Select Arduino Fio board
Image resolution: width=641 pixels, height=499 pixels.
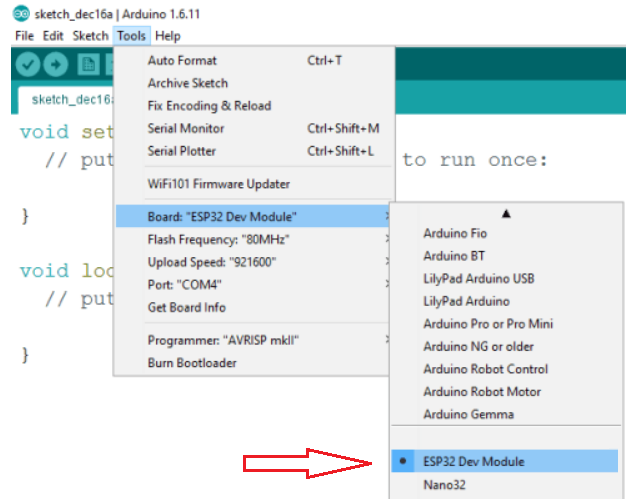[506, 233]
